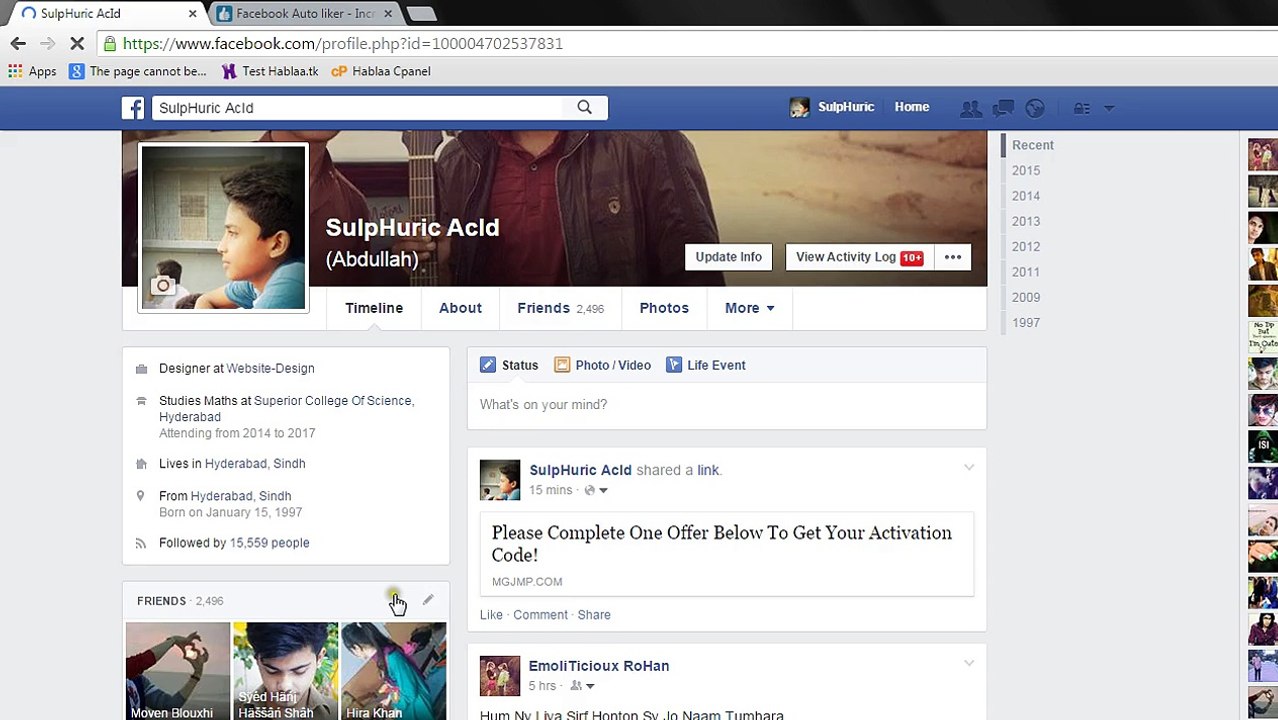1278x720 pixels.
Task: Close the Facebook Auto liker tab
Action: tap(388, 13)
